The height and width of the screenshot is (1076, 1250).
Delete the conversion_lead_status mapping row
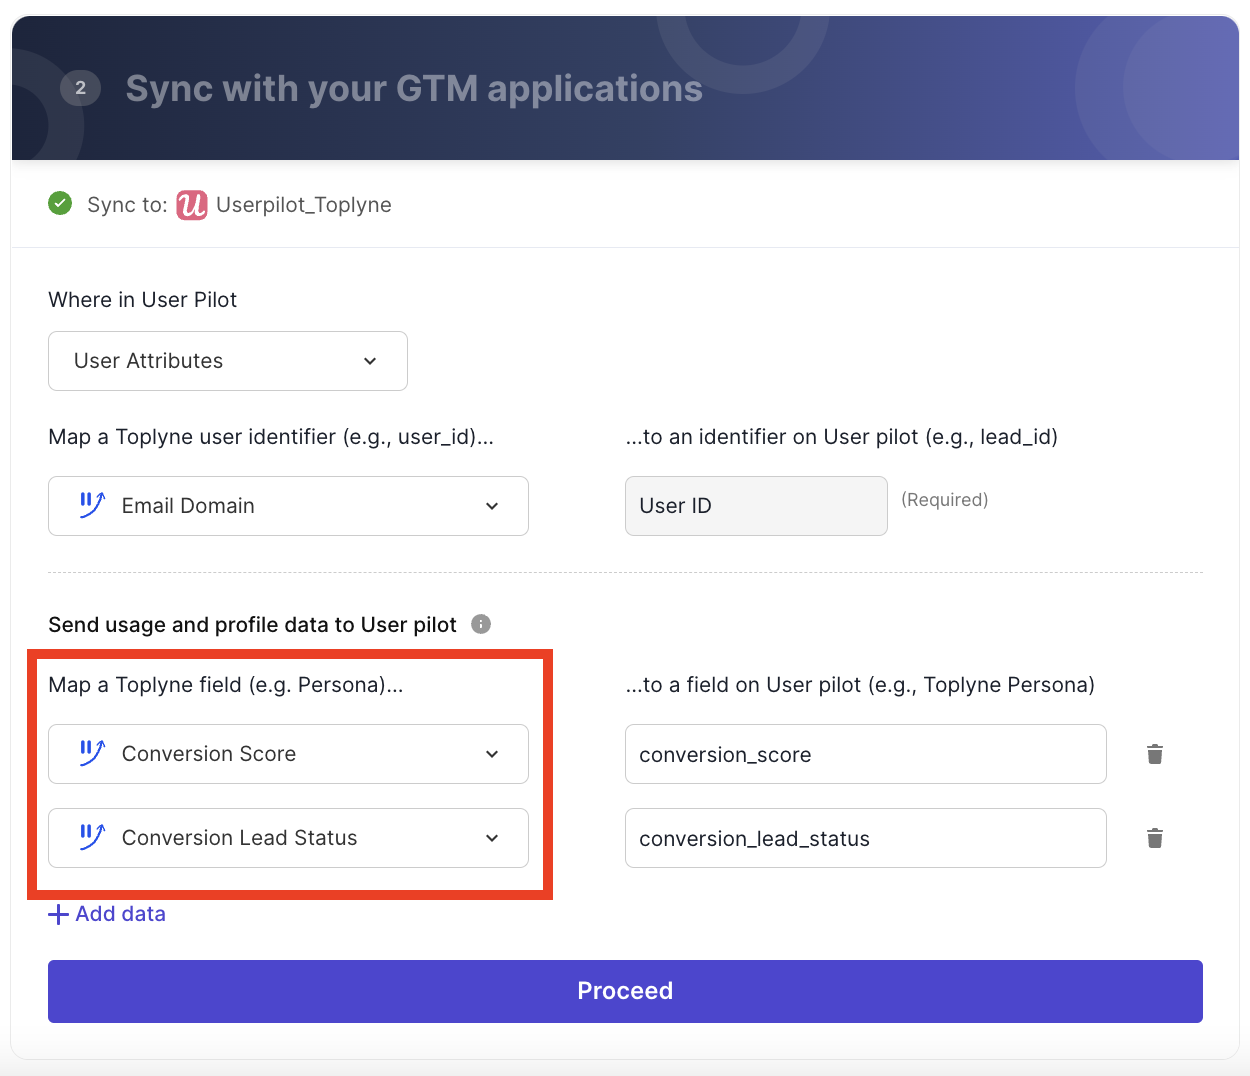point(1155,838)
